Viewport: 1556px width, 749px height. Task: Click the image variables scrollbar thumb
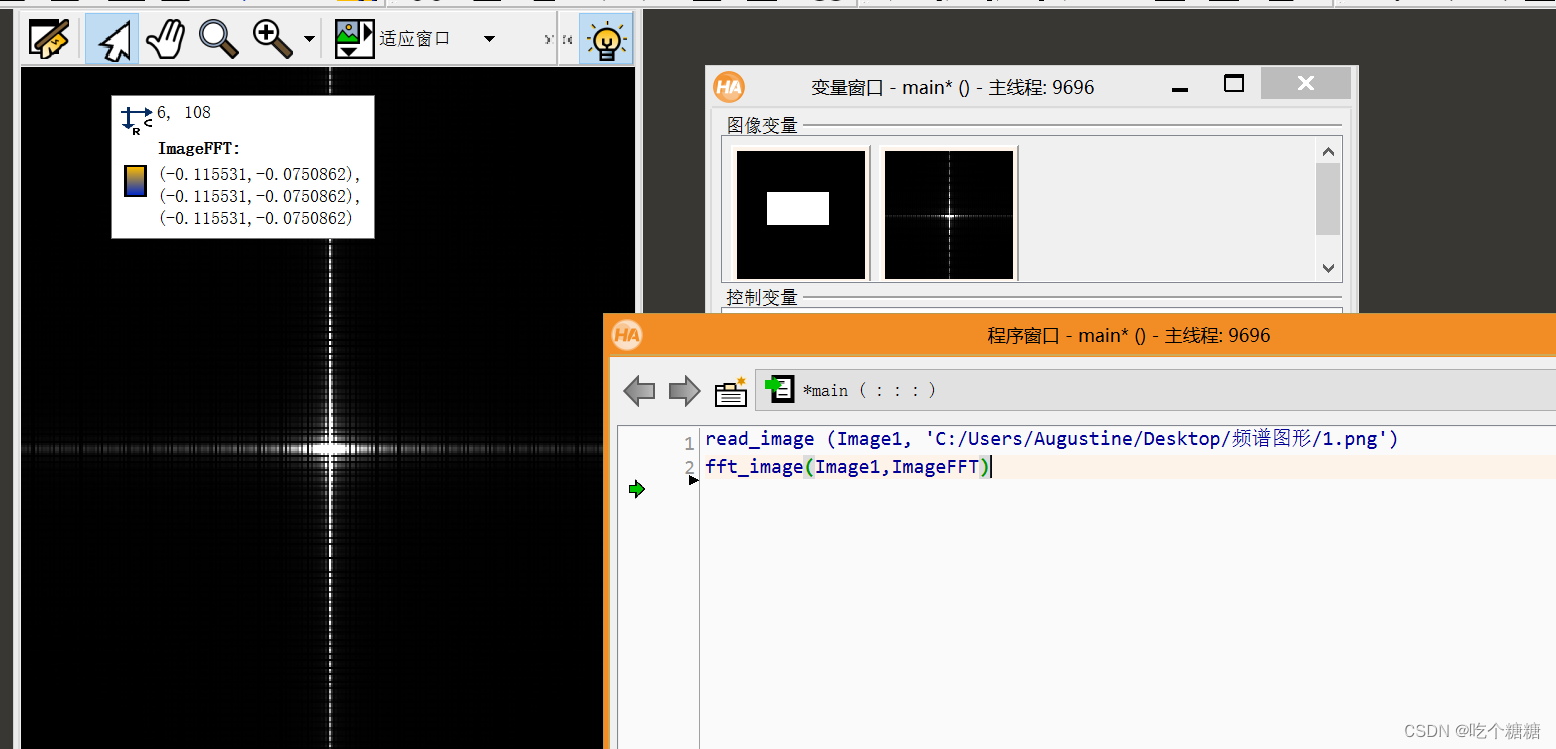click(1328, 199)
